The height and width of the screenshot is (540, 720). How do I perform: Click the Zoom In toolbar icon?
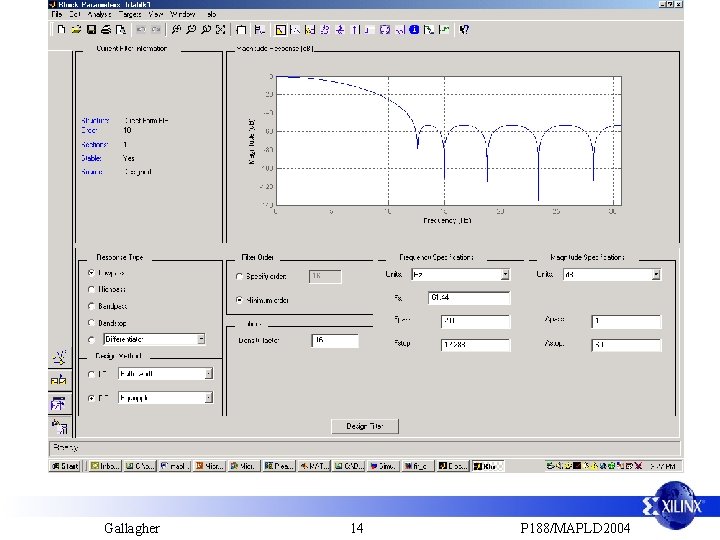pyautogui.click(x=176, y=30)
